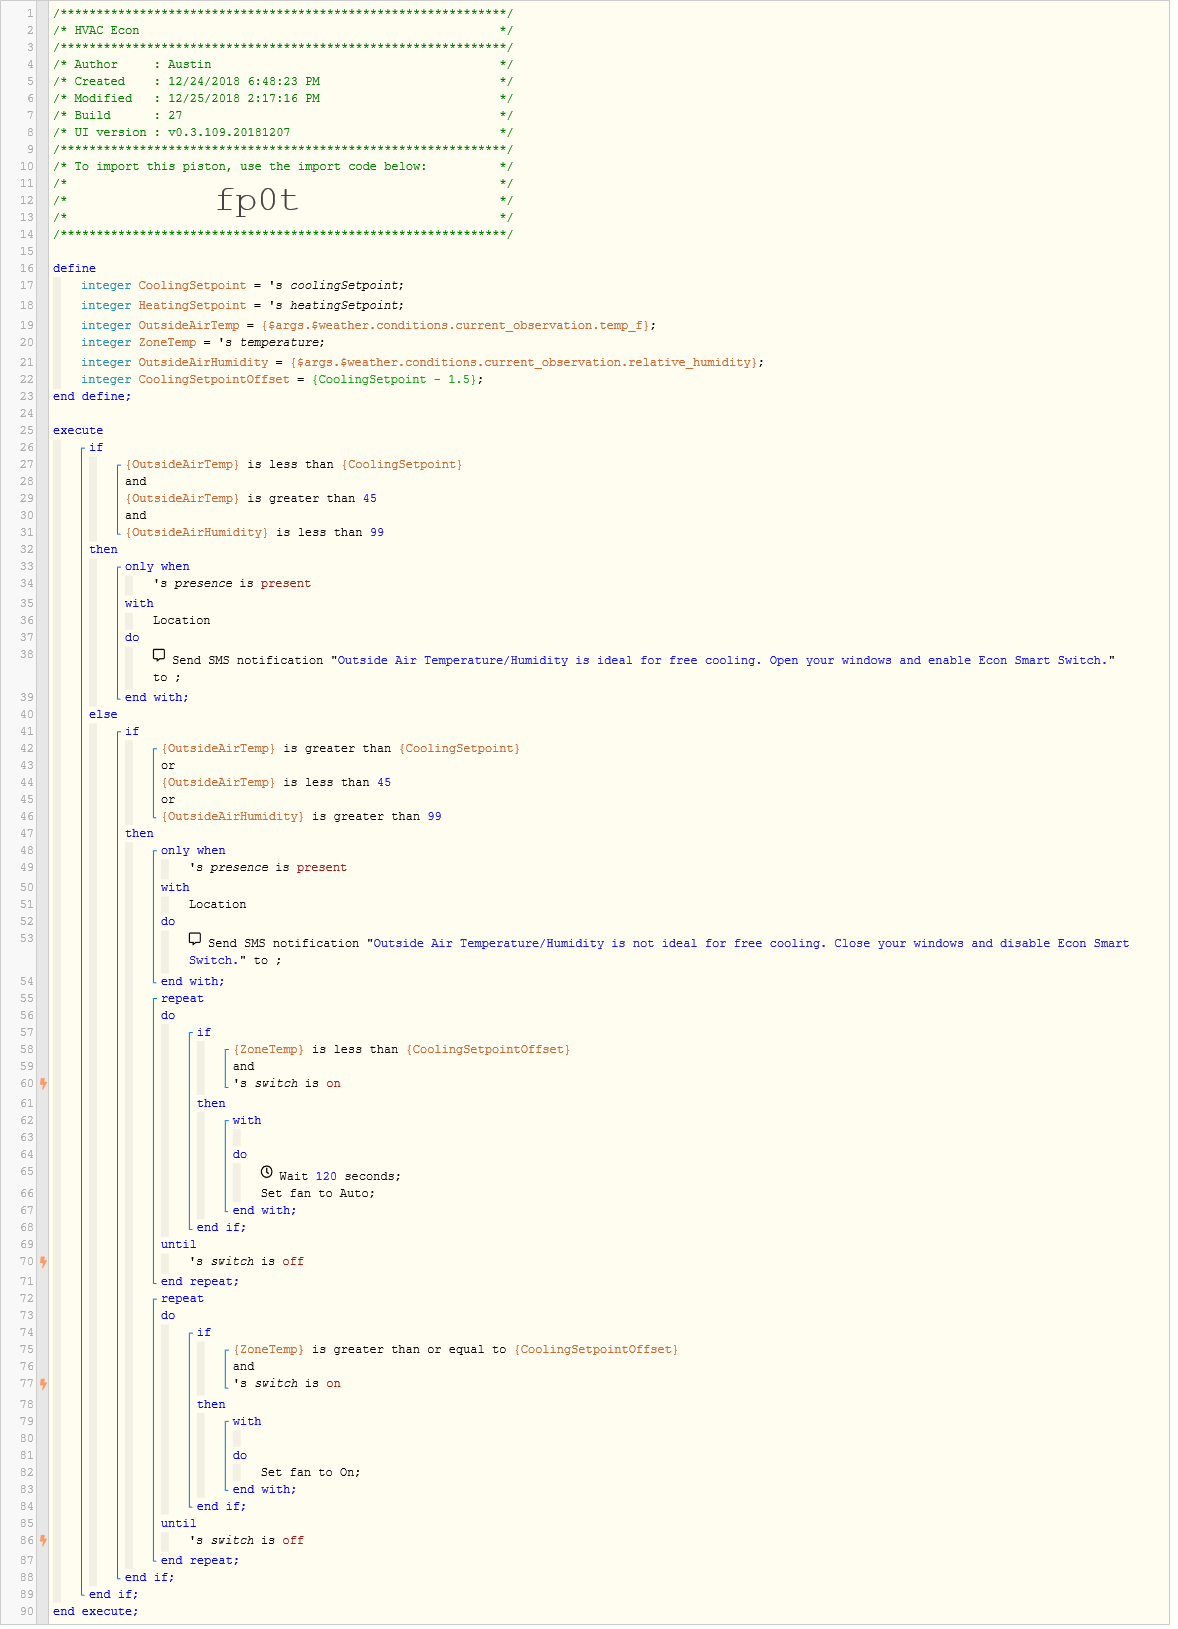Viewport: 1178px width, 1629px height.
Task: Select the CoolingSetpointOffset expression on line 22
Action: click(395, 379)
